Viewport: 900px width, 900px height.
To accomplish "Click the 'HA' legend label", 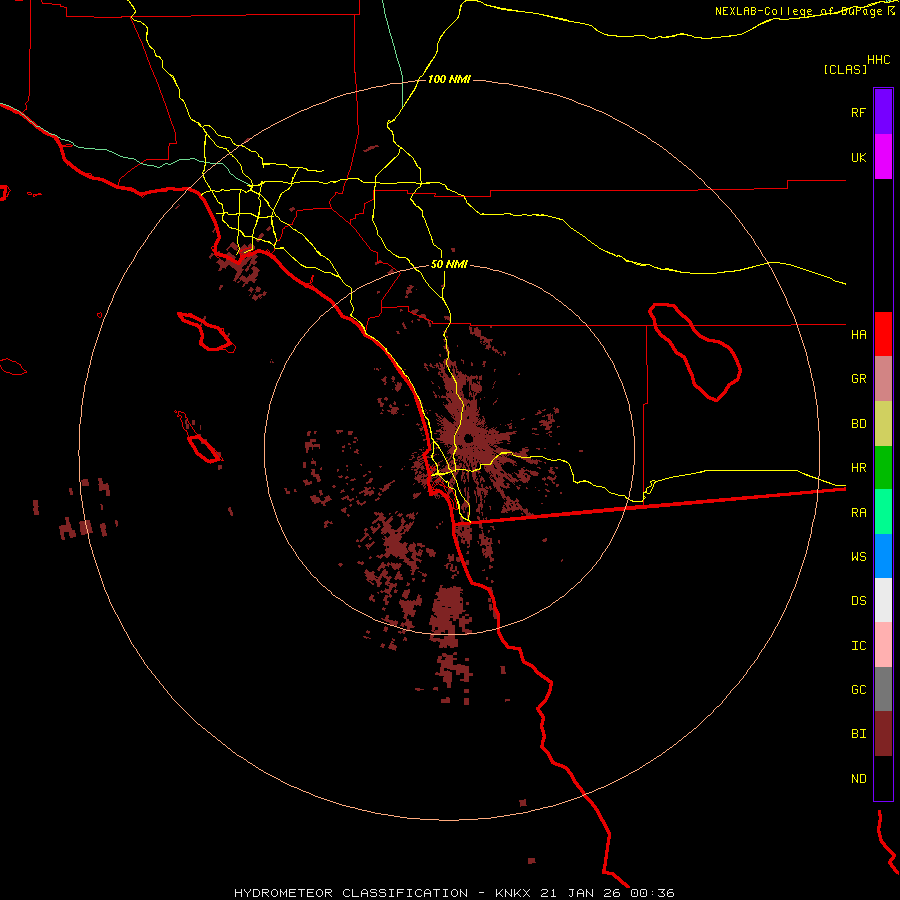I will [859, 334].
